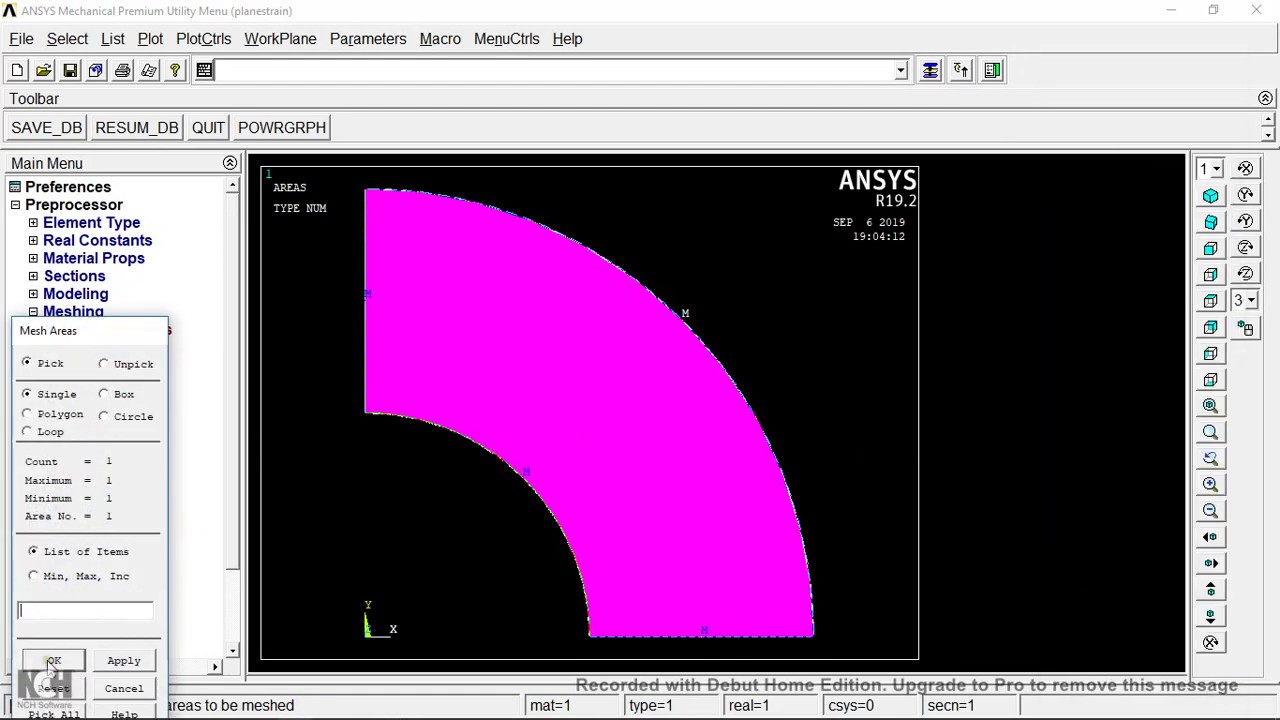Image resolution: width=1280 pixels, height=720 pixels.
Task: Open the Contact Manager icon
Action: [x=992, y=70]
